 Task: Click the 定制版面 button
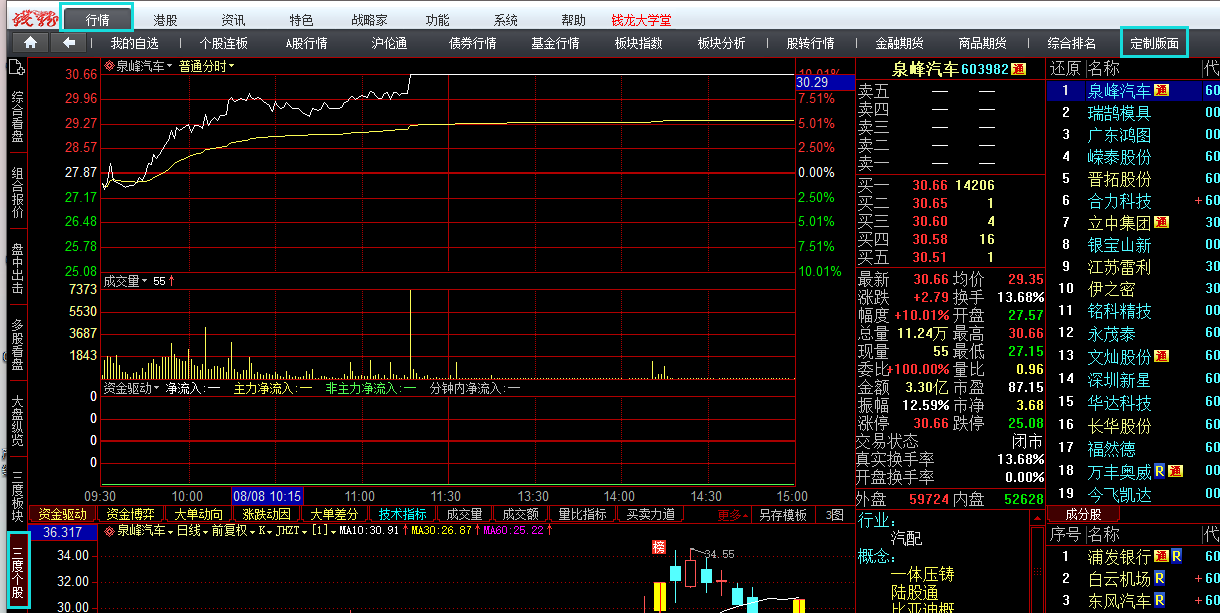click(x=1154, y=43)
